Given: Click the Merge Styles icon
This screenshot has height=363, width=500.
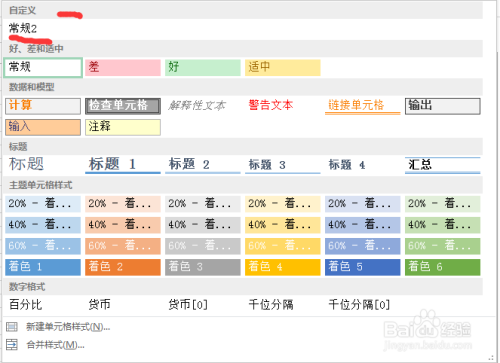Looking at the screenshot, I should click(x=12, y=344).
